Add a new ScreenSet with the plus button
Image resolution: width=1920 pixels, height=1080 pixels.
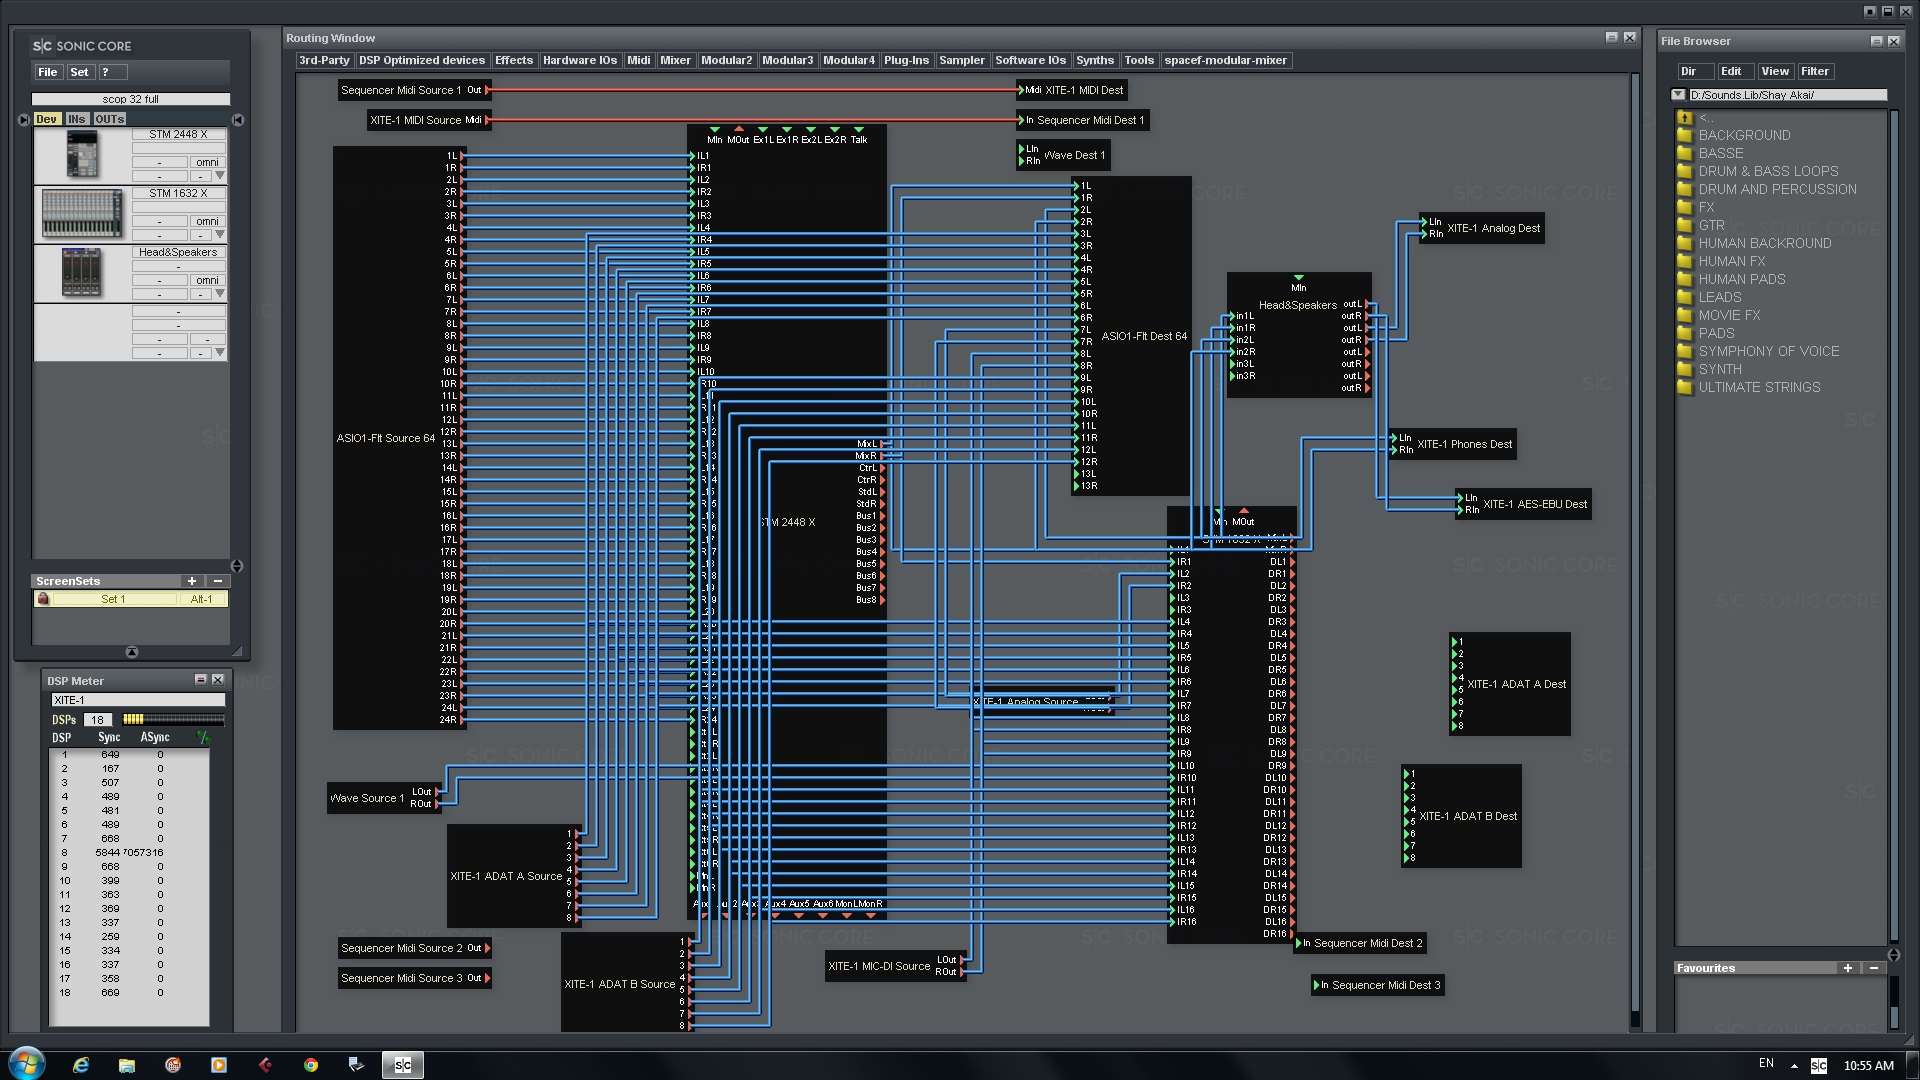(x=191, y=581)
